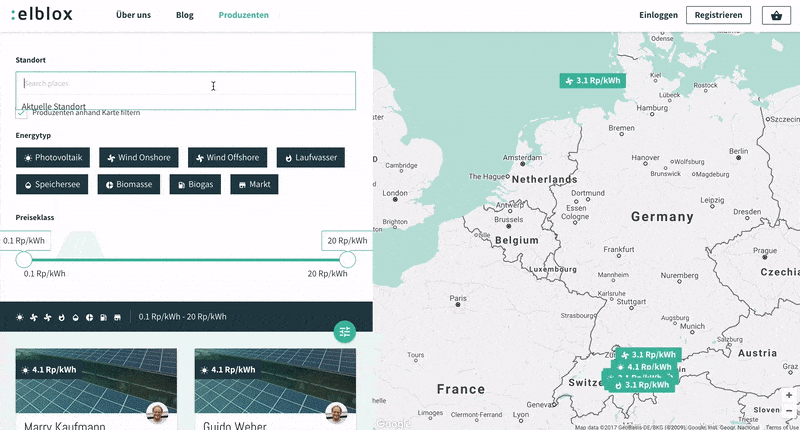Click the pie chart icon in summary bar
This screenshot has width=800, height=430.
point(89,317)
